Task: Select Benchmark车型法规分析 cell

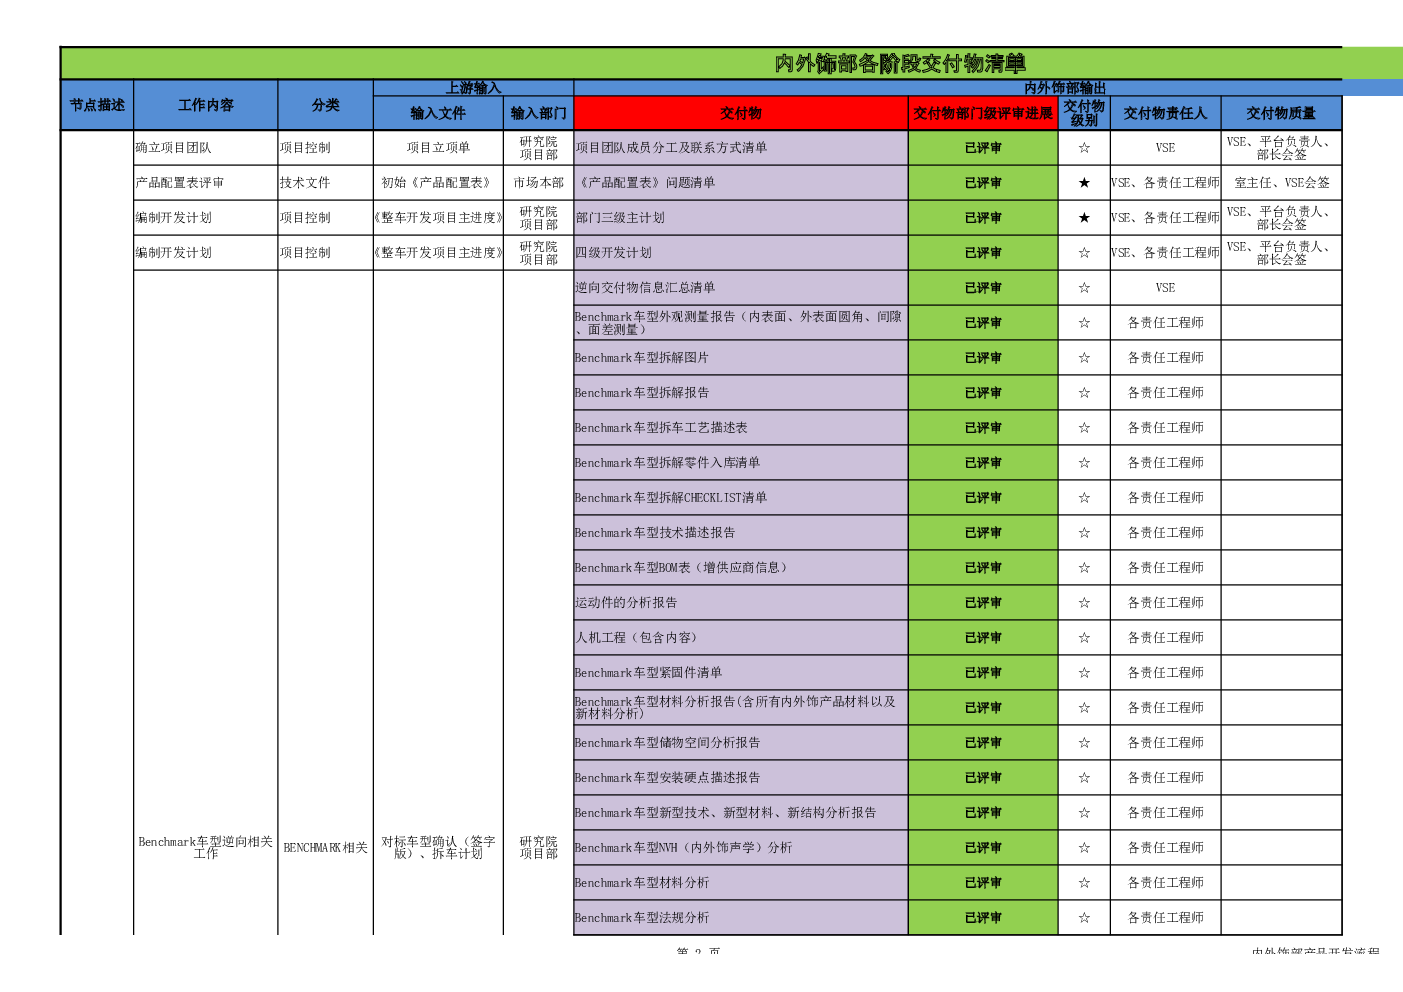Action: pos(741,918)
